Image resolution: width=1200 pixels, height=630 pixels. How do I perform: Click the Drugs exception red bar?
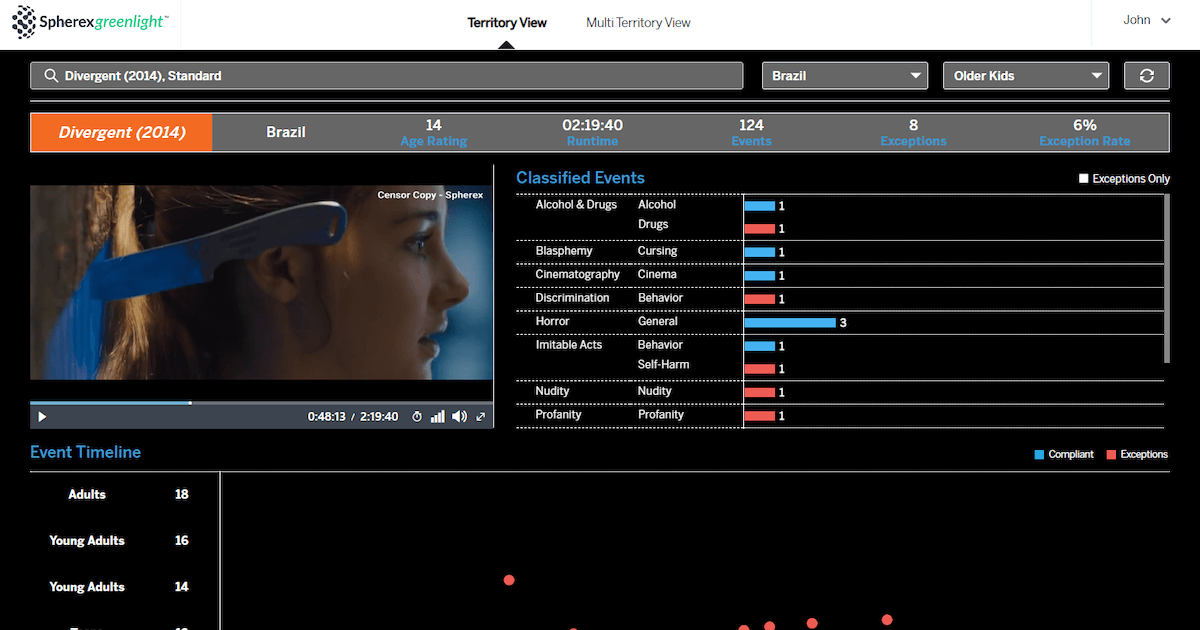(760, 229)
